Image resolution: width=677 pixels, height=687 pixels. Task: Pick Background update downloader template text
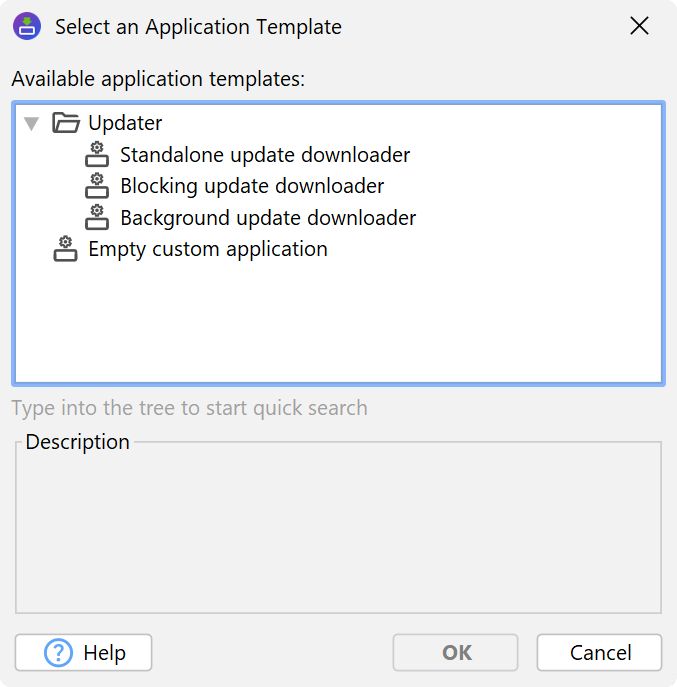[268, 217]
